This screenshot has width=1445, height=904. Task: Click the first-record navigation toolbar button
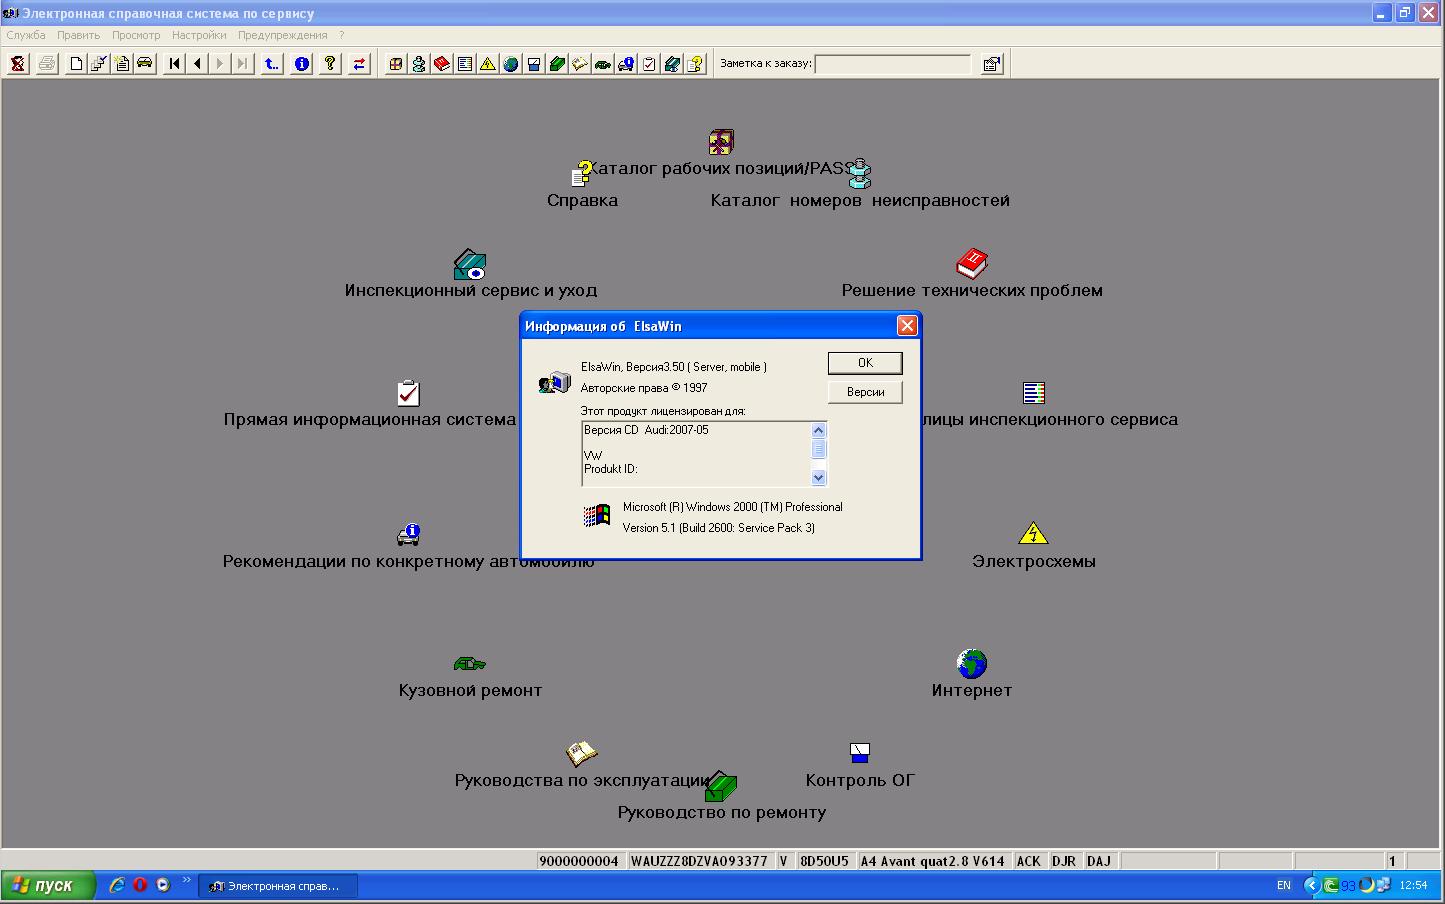(x=174, y=64)
